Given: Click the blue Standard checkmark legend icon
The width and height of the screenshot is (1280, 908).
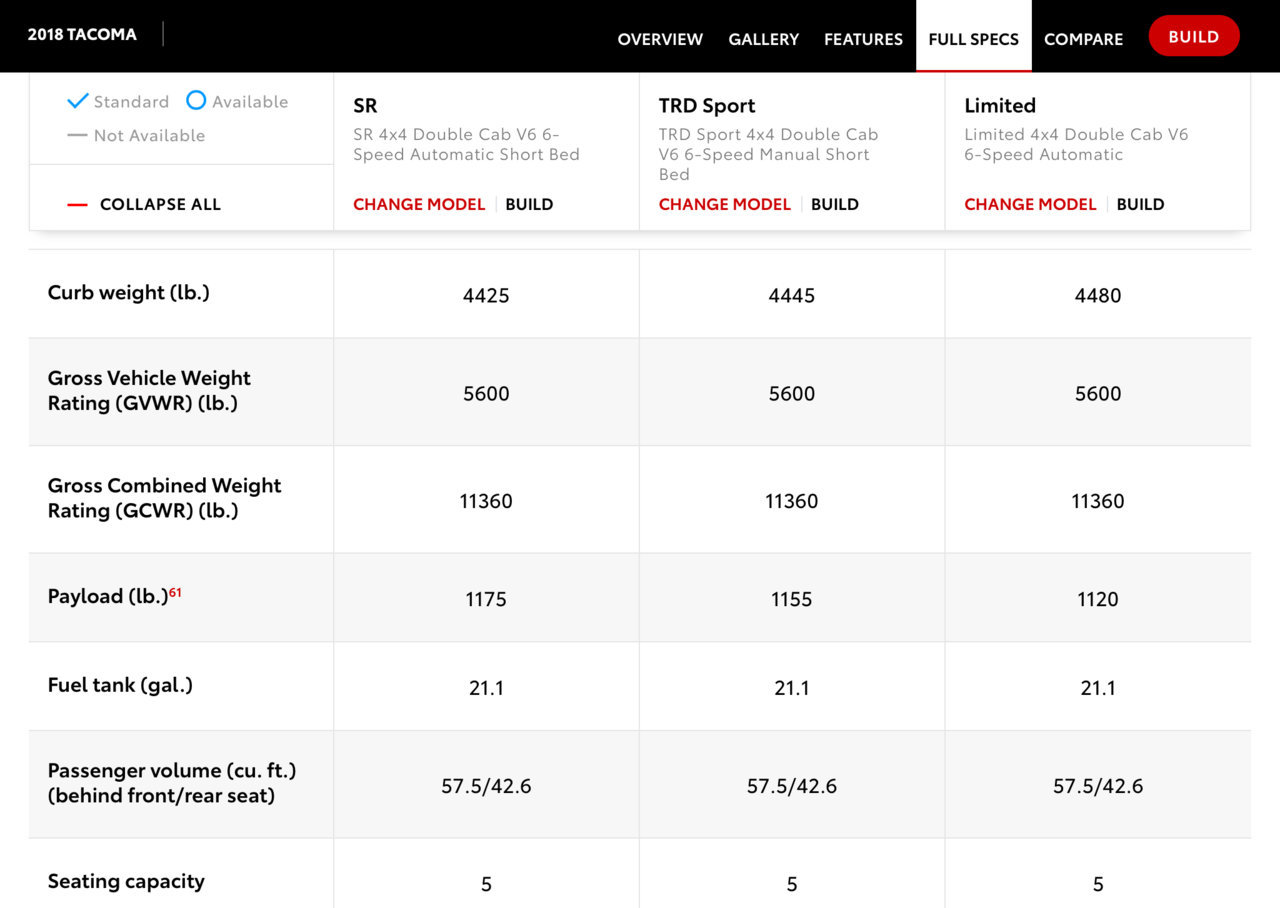Looking at the screenshot, I should pos(78,101).
